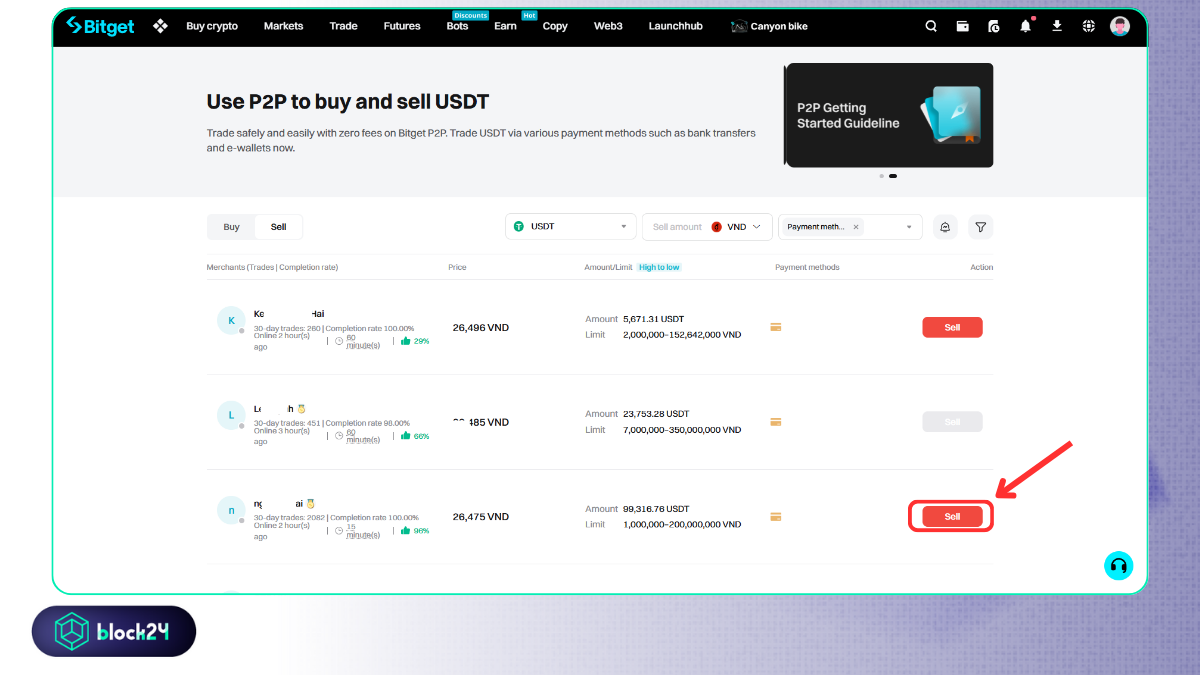The width and height of the screenshot is (1200, 675).
Task: Click Sell button in 26,496 VND row
Action: click(x=952, y=327)
